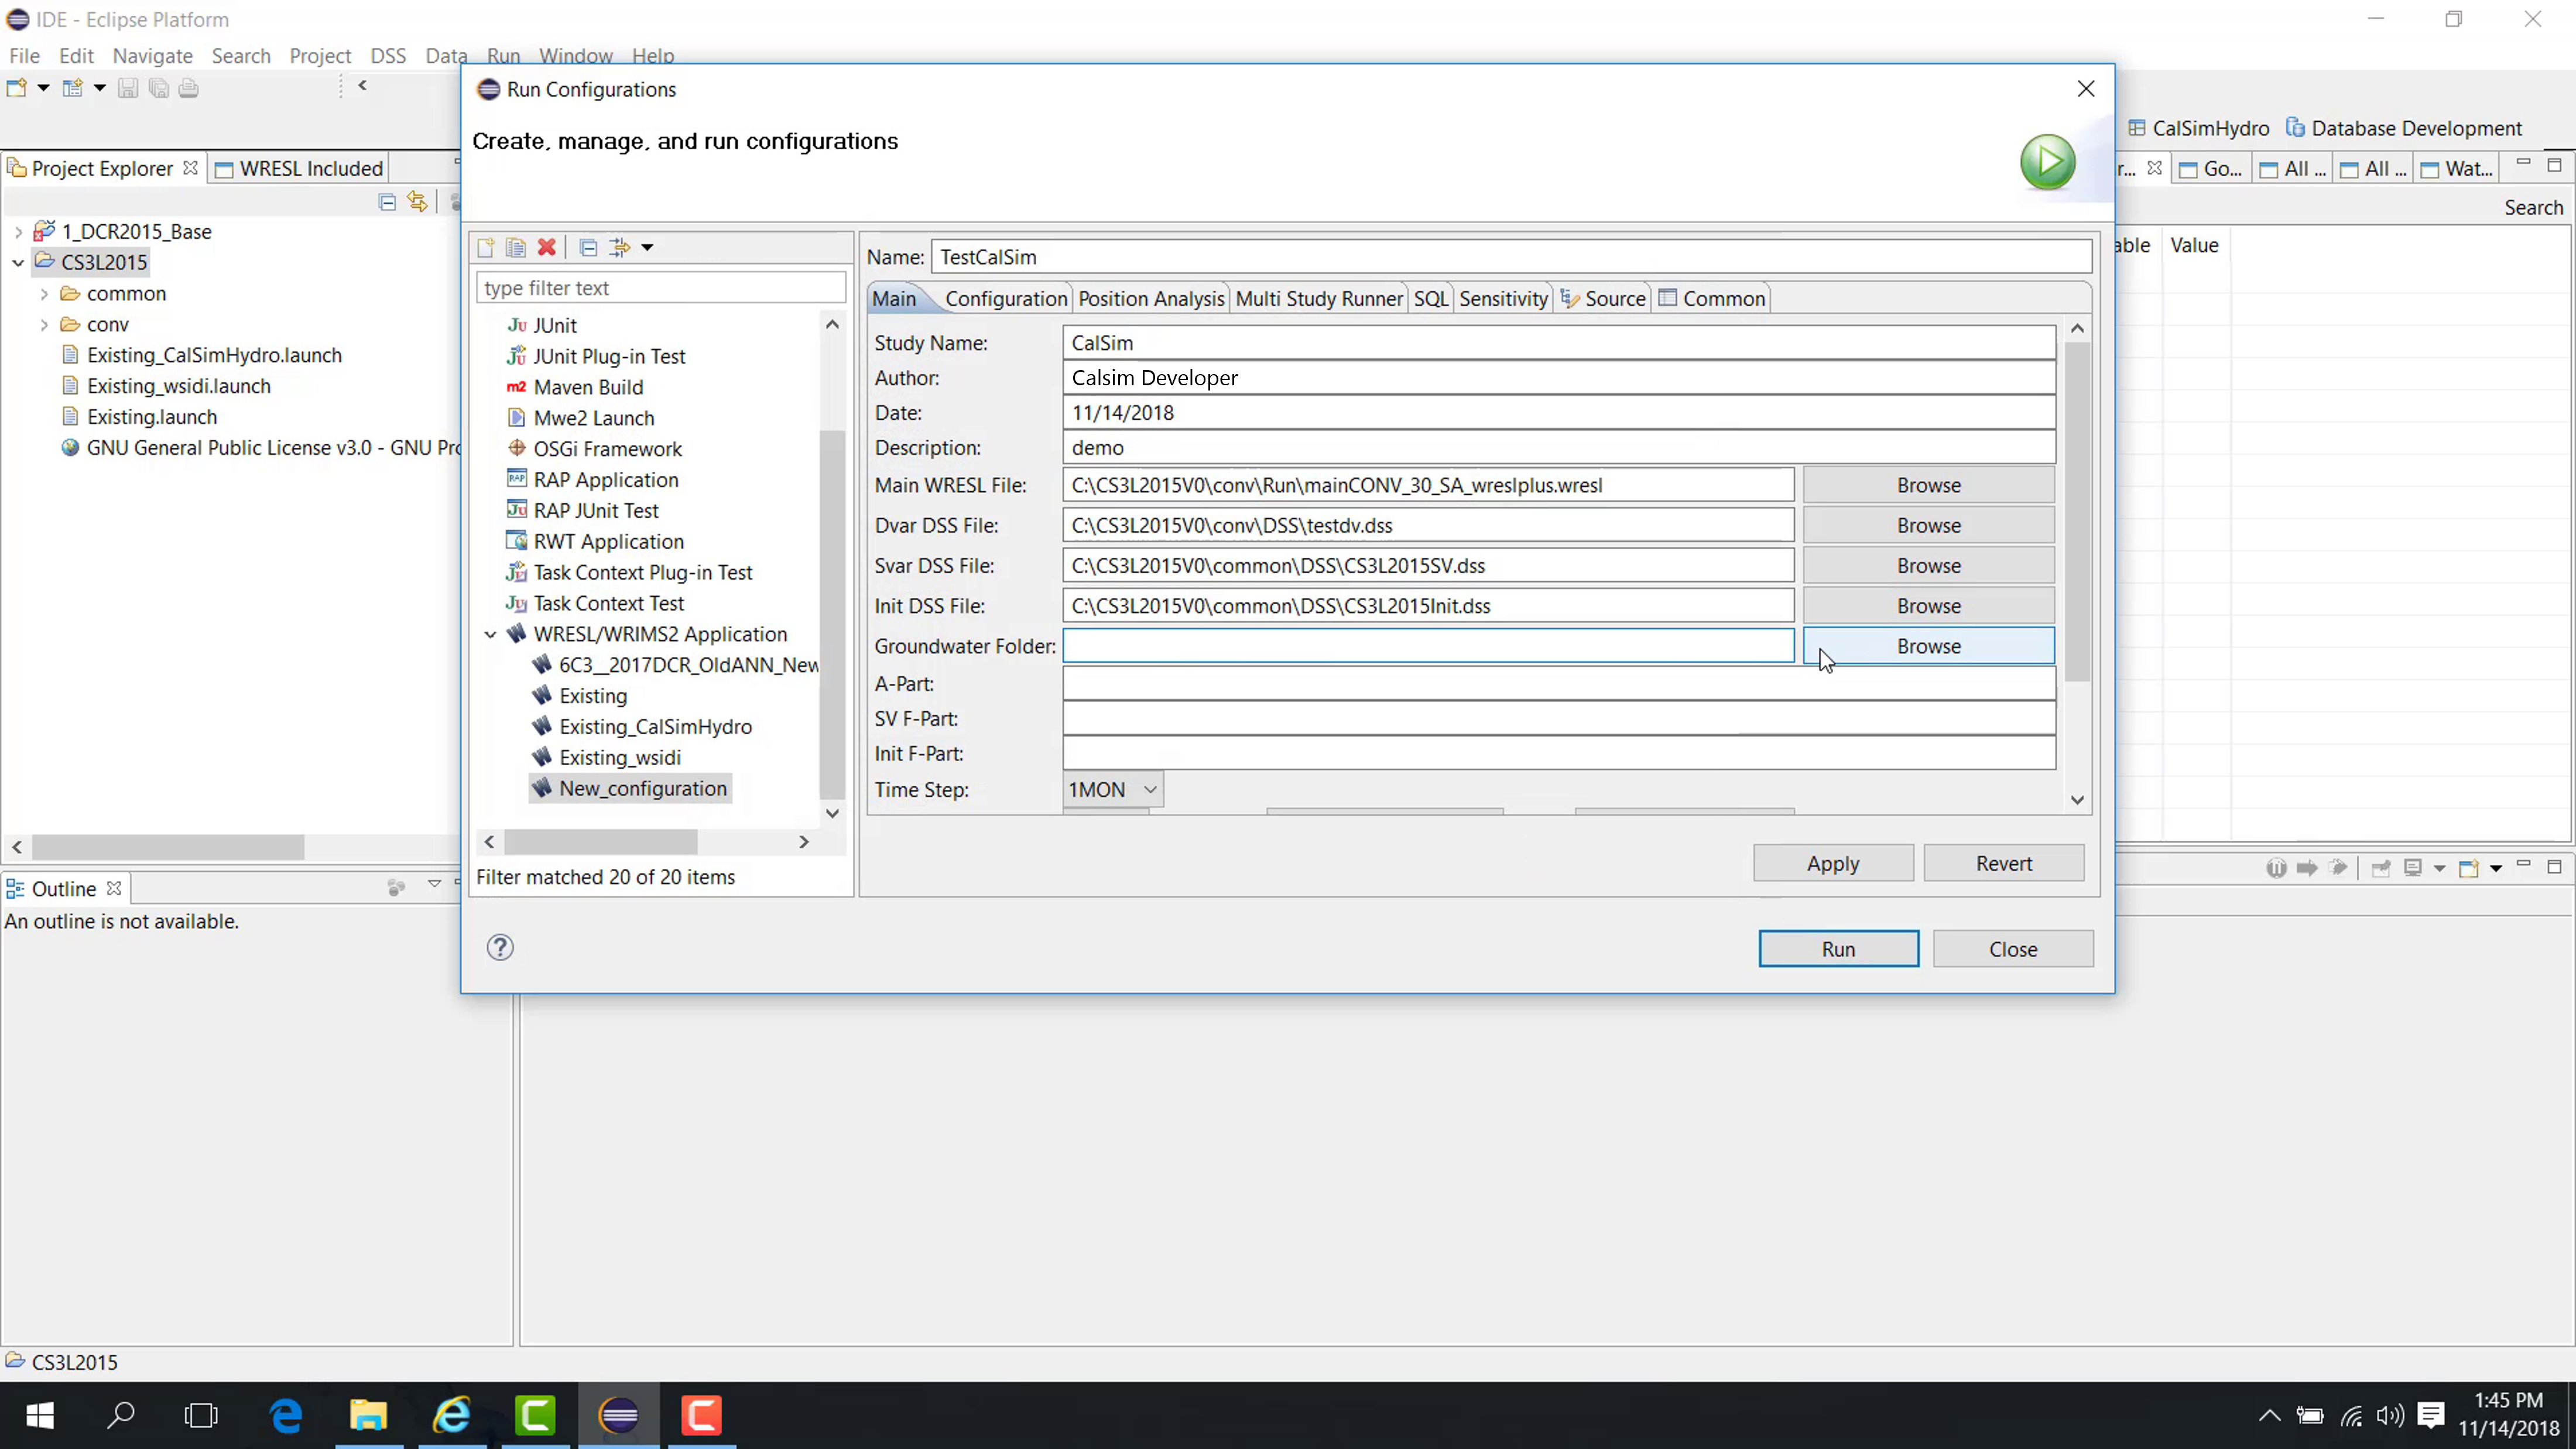
Task: Expand the conv folder
Action: click(44, 324)
